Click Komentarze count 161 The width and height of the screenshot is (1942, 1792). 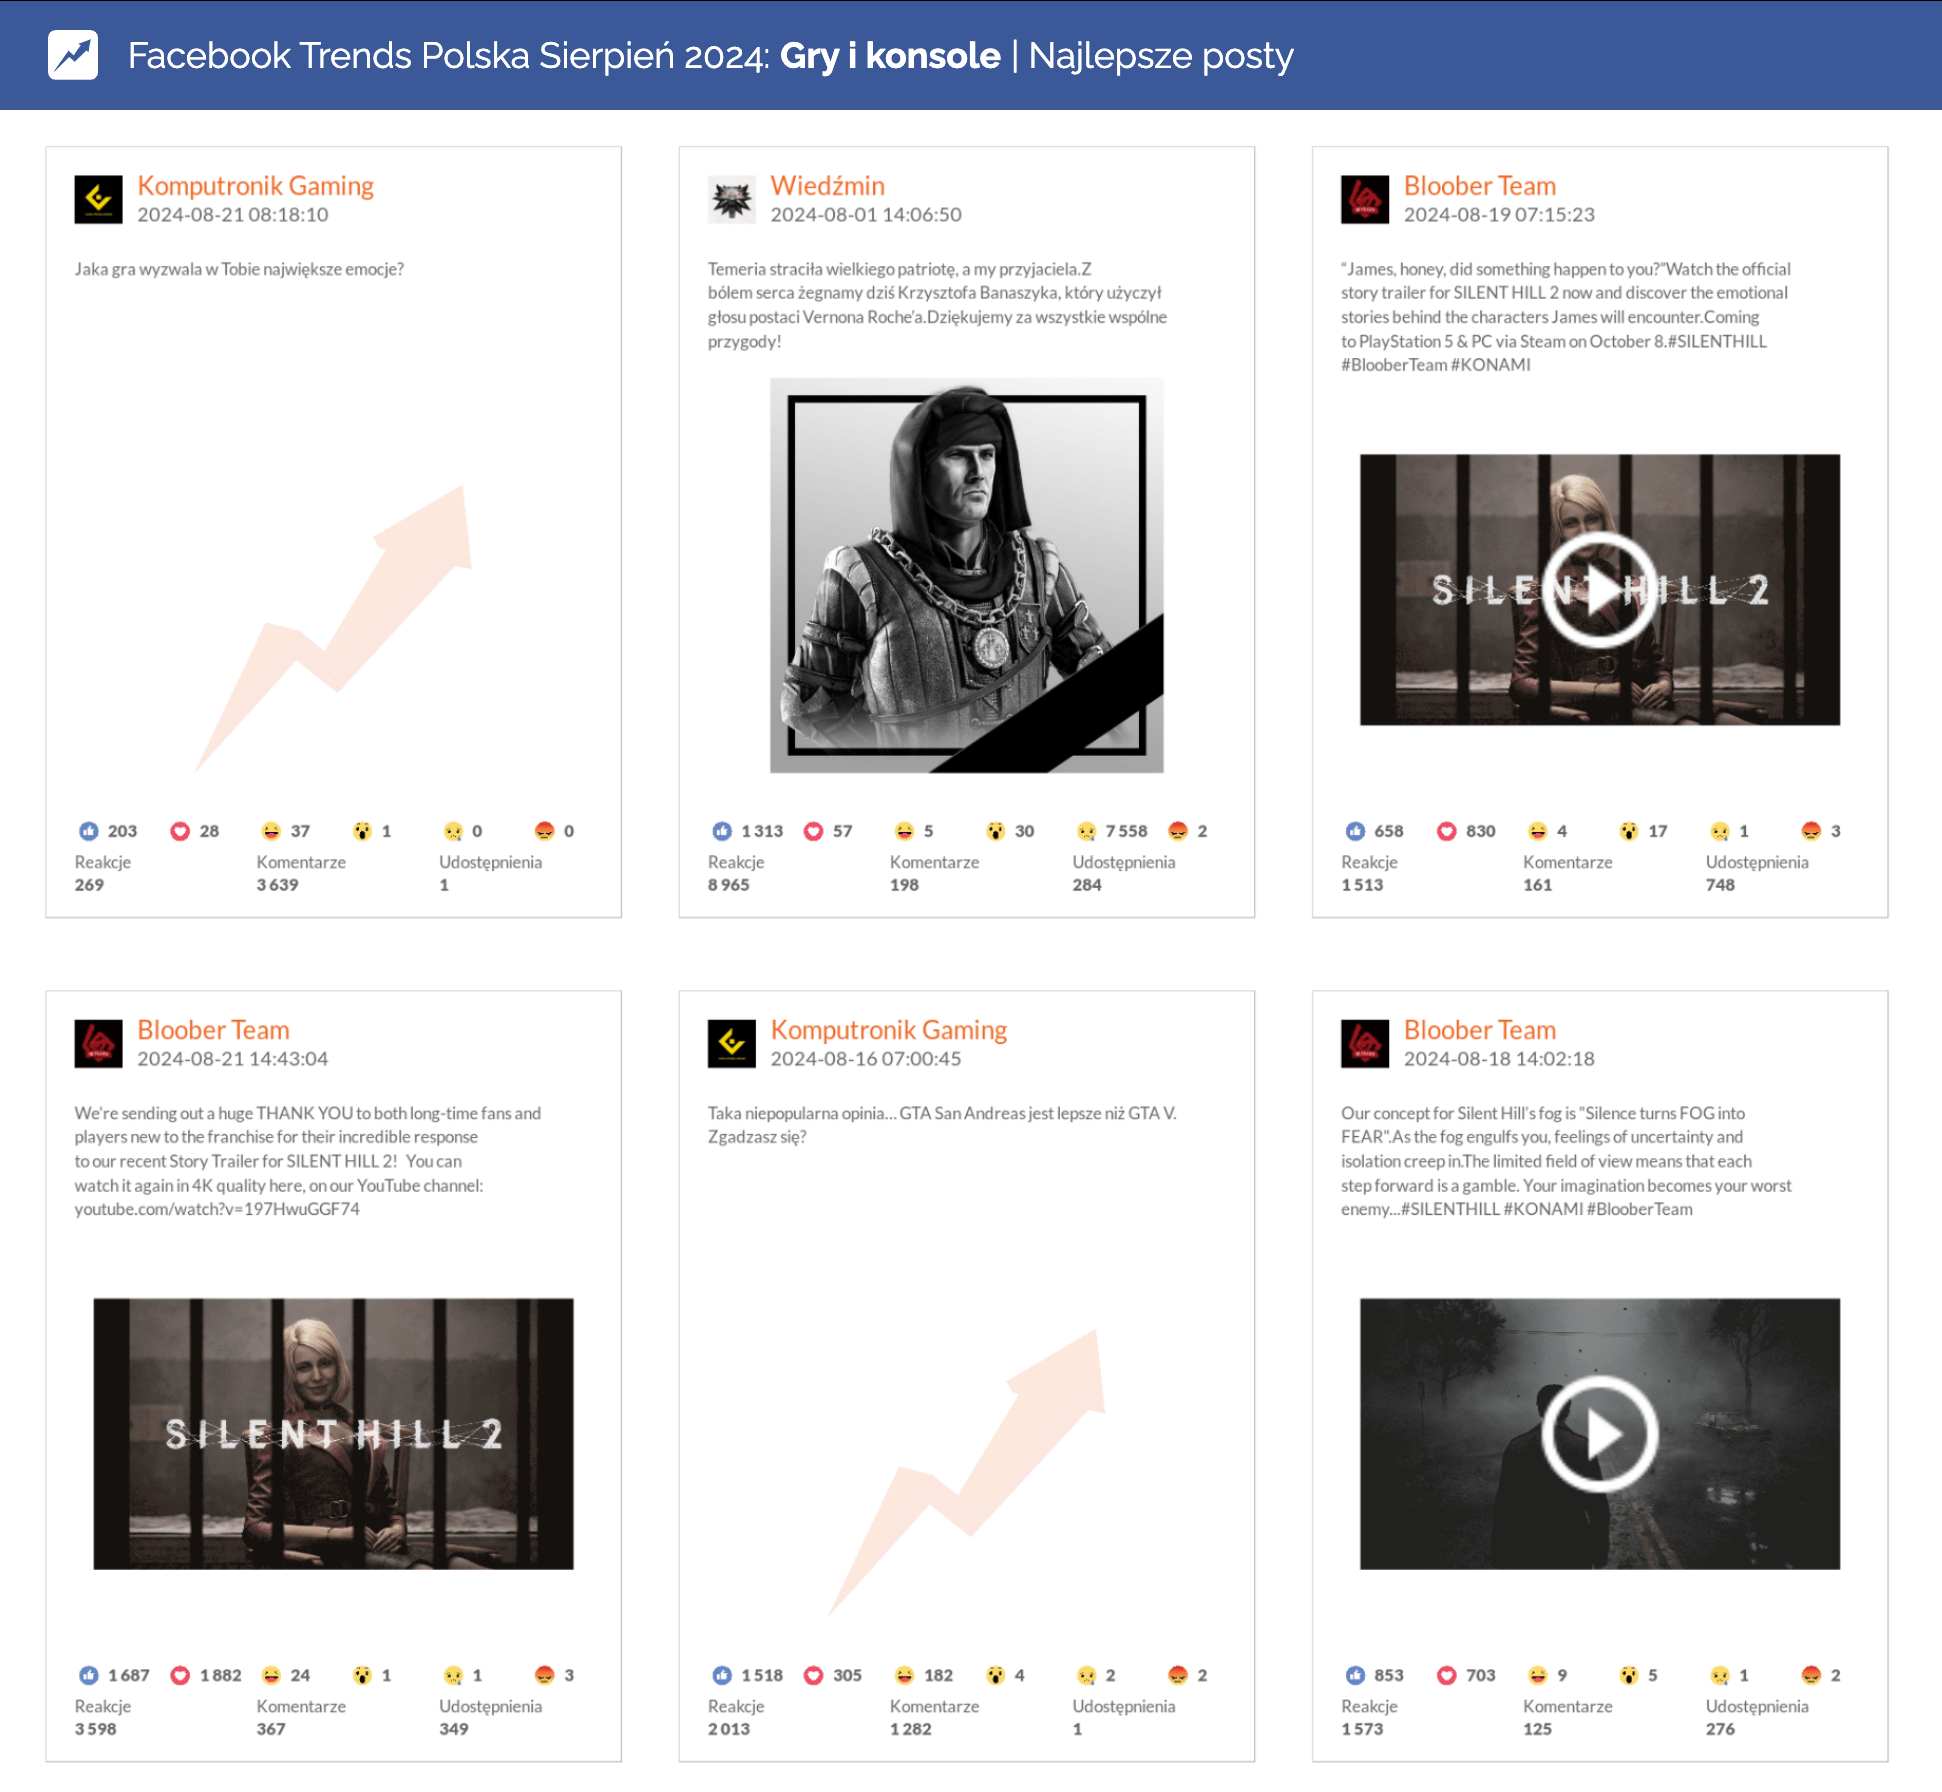point(1538,885)
